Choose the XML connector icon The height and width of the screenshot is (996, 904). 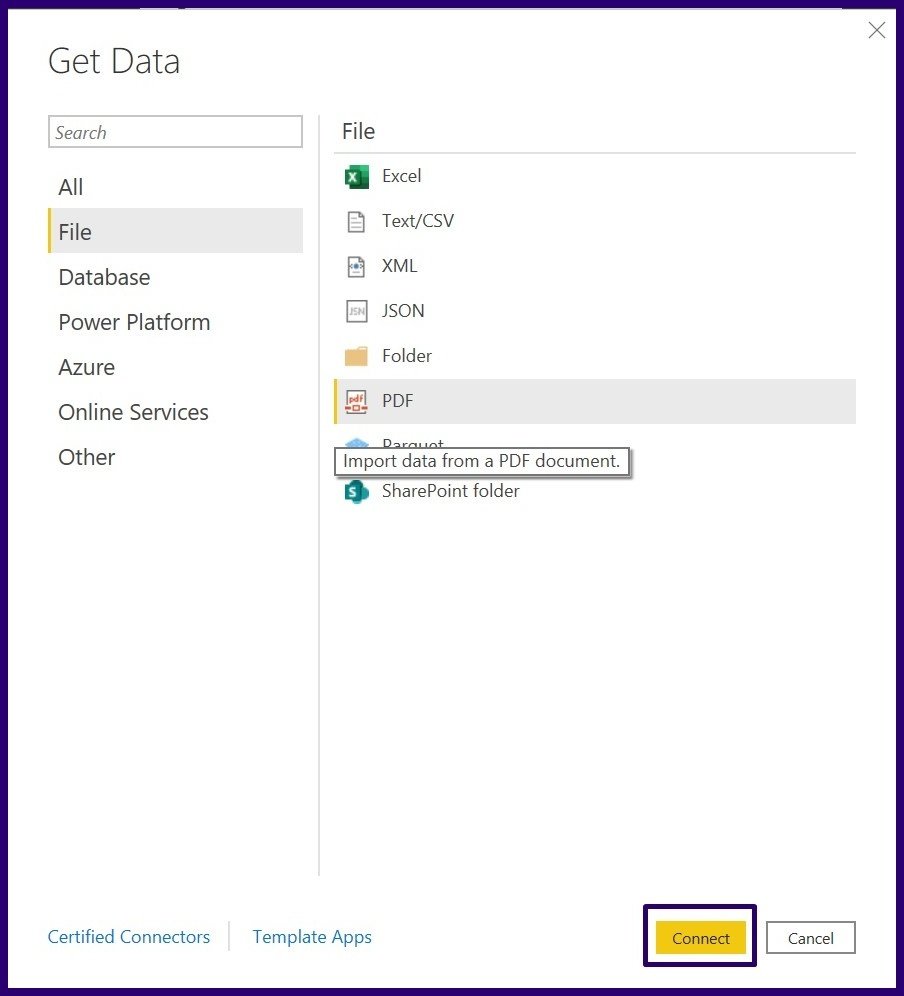tap(356, 266)
